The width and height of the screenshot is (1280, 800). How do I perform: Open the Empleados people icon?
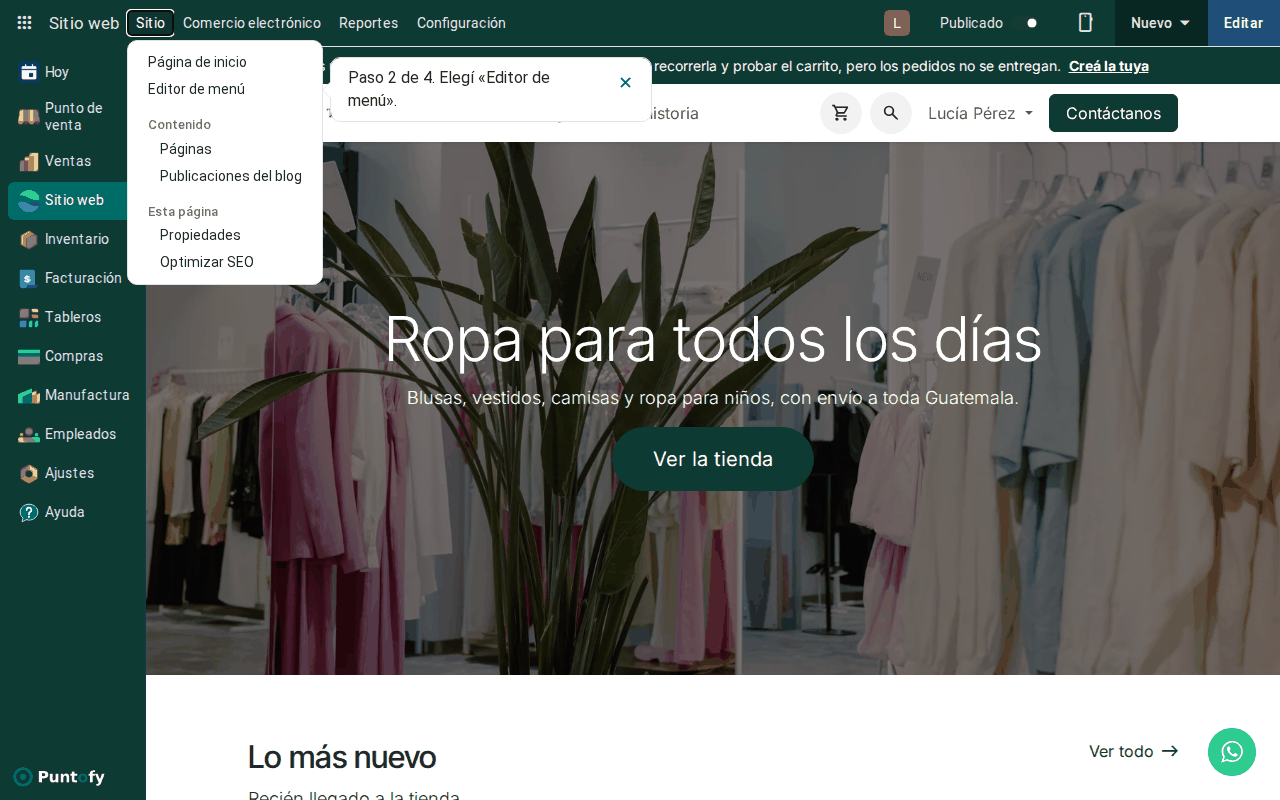[x=29, y=434]
